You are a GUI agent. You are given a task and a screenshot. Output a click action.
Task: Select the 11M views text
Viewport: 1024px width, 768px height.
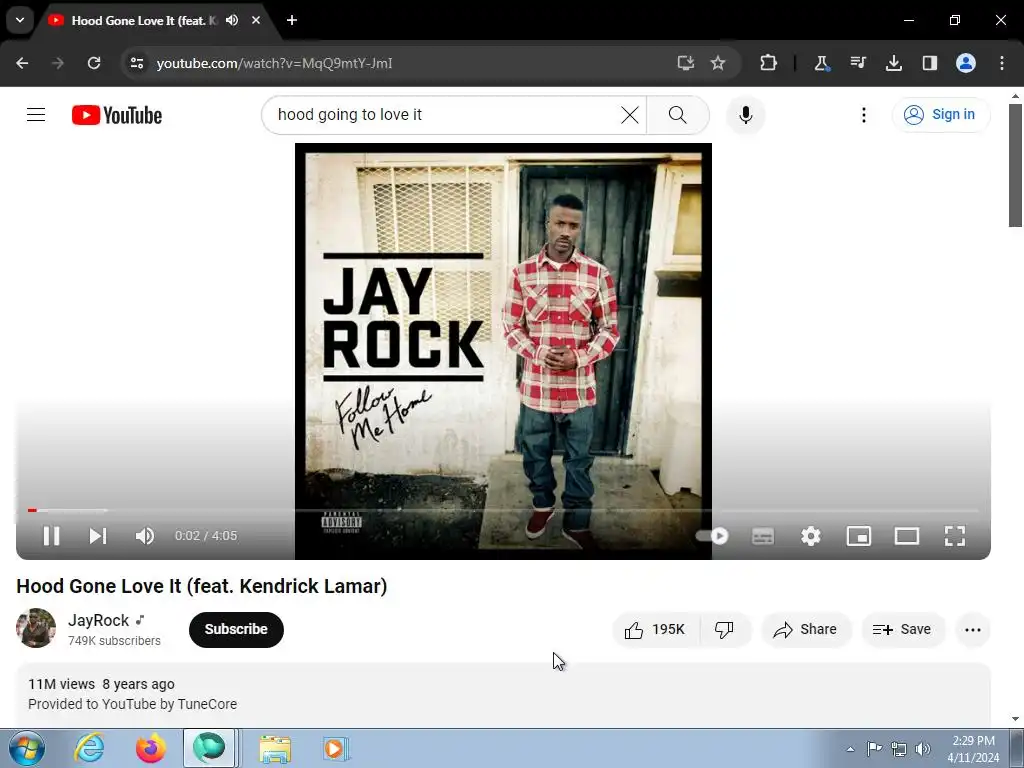61,684
